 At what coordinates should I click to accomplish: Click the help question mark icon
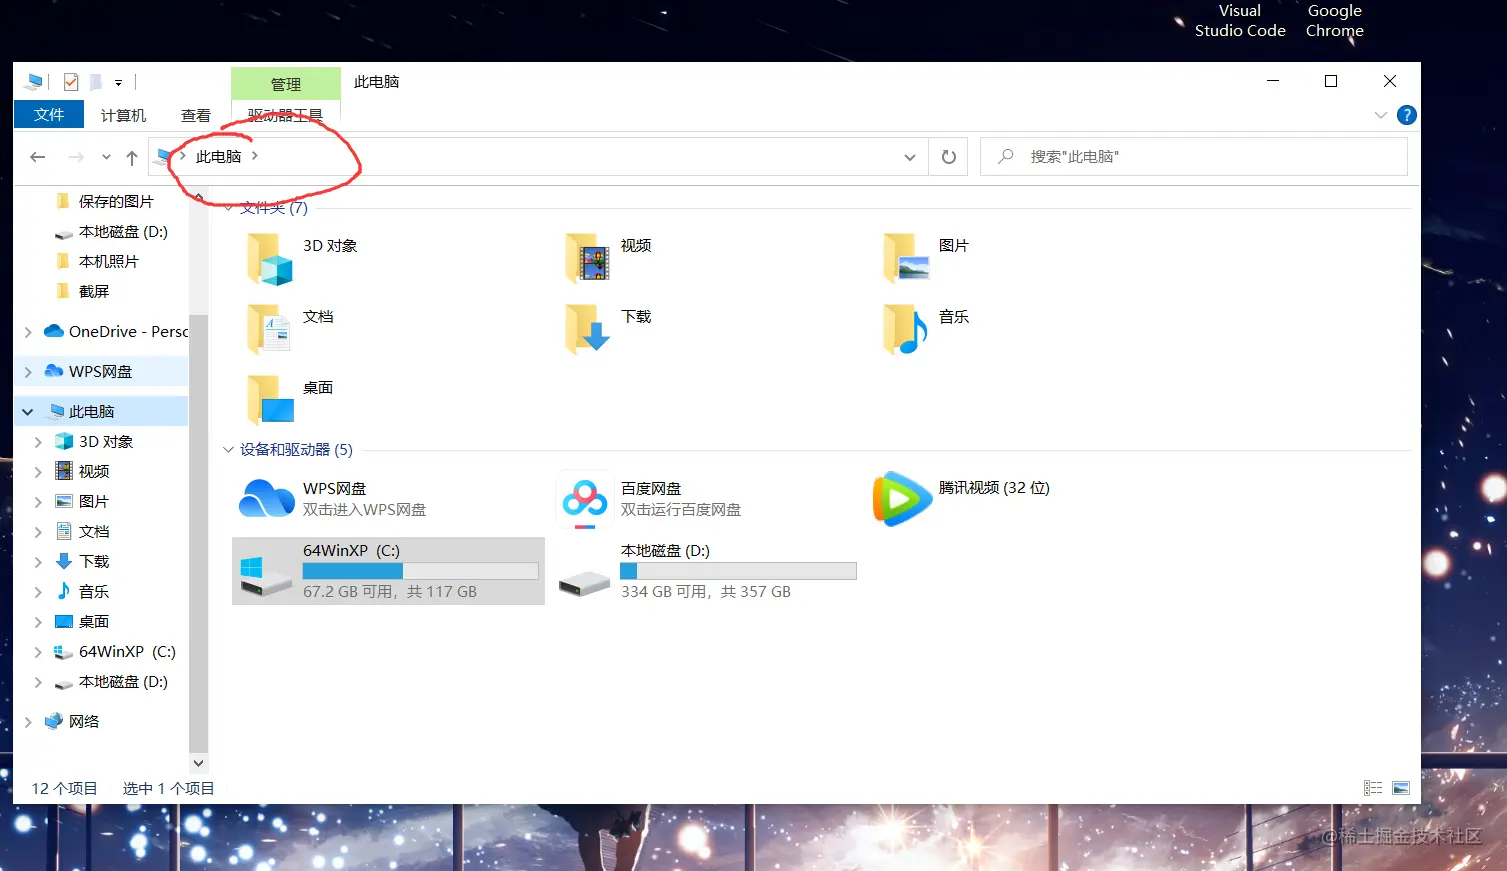click(1405, 114)
